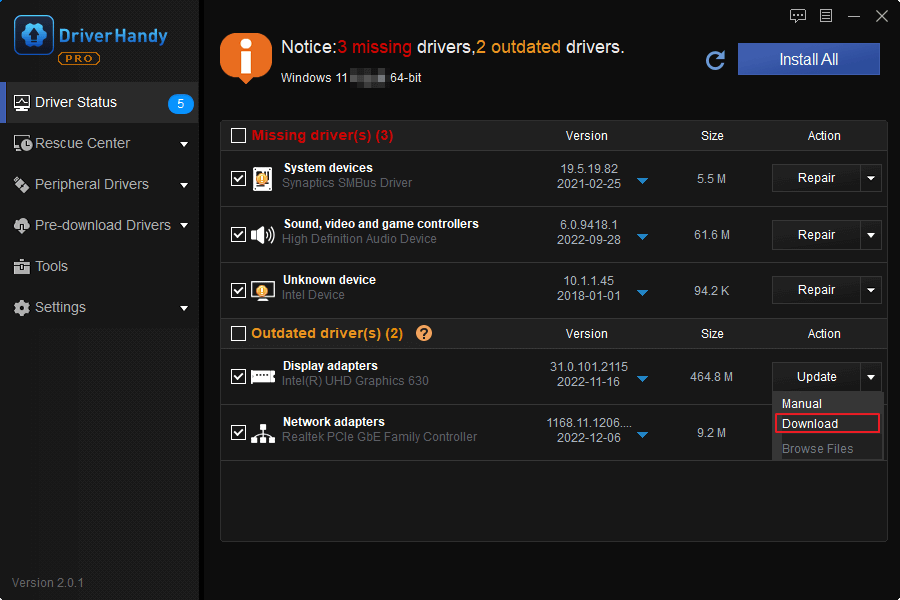Screen dimensions: 900x600
Task: Click the blue badge showing 5
Action: point(181,103)
